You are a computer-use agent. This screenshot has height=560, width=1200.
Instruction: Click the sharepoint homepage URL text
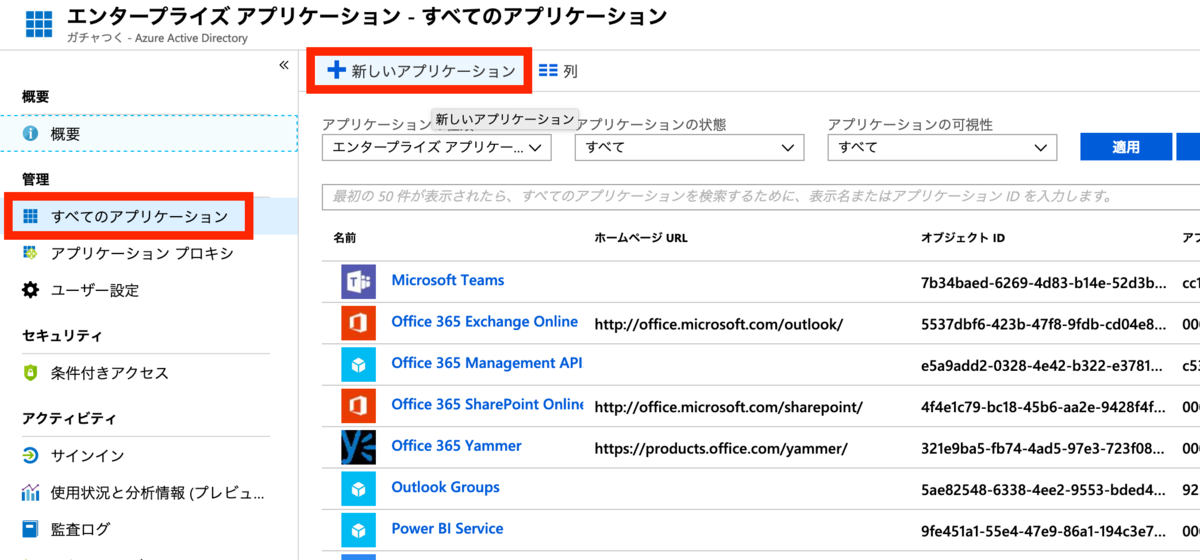point(728,408)
